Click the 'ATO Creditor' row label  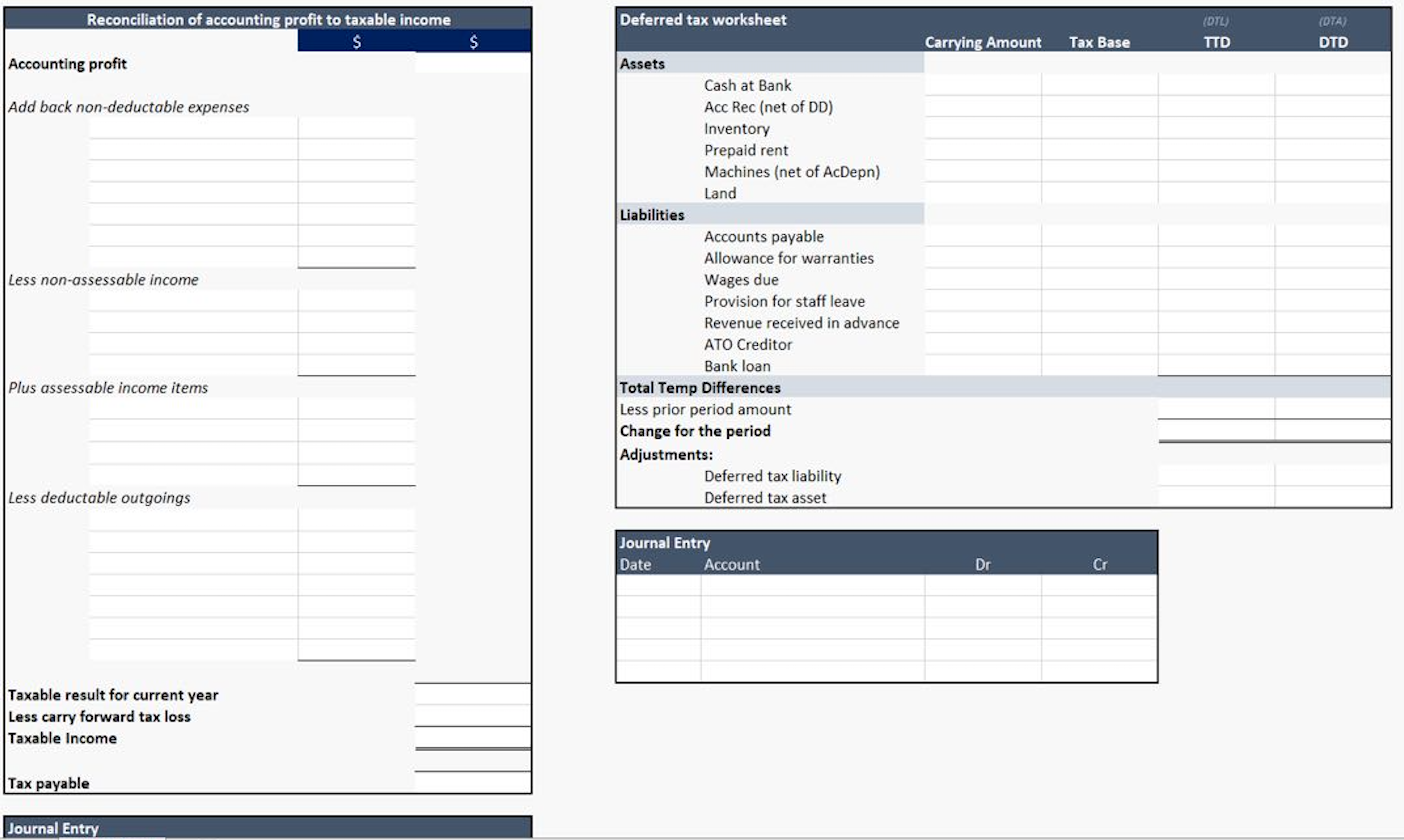[748, 345]
